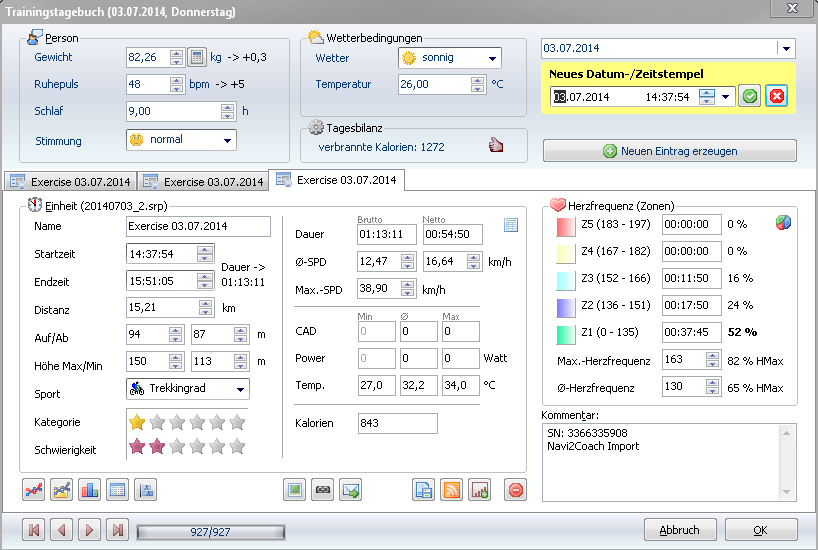Click the Kalorien field showing 843
The width and height of the screenshot is (818, 550).
[x=398, y=423]
